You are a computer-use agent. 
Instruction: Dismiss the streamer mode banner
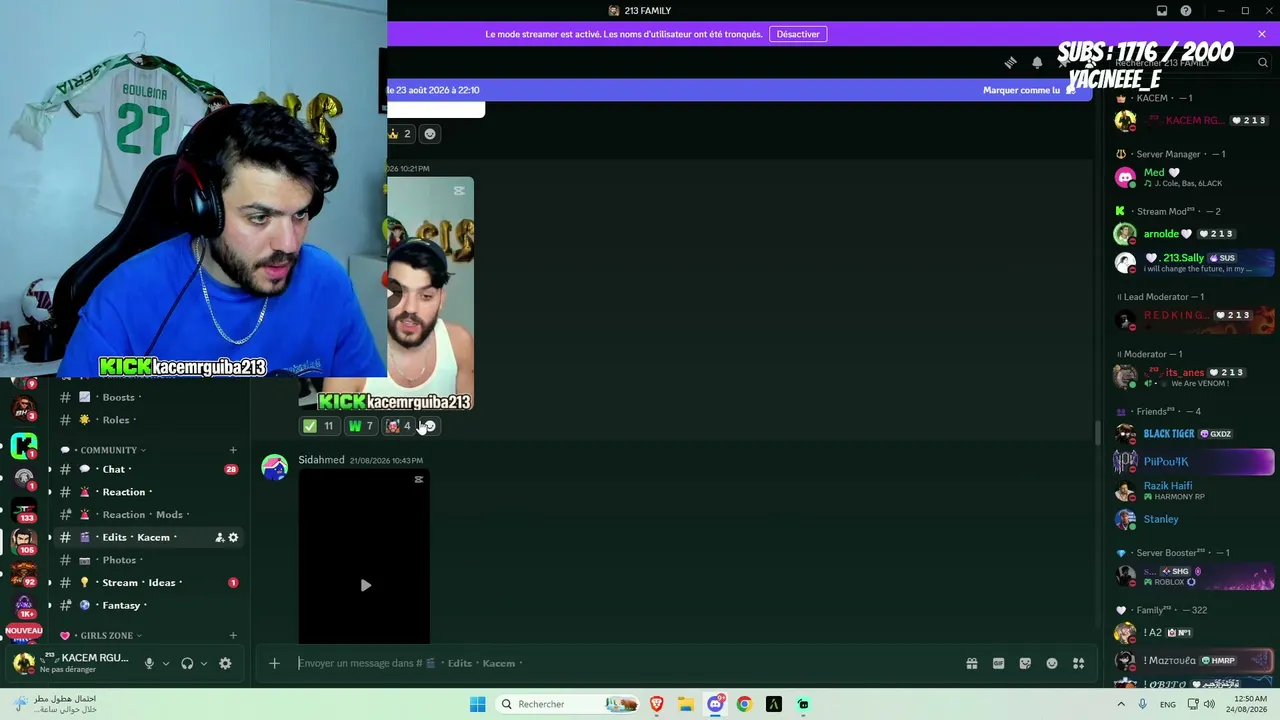pos(1262,34)
